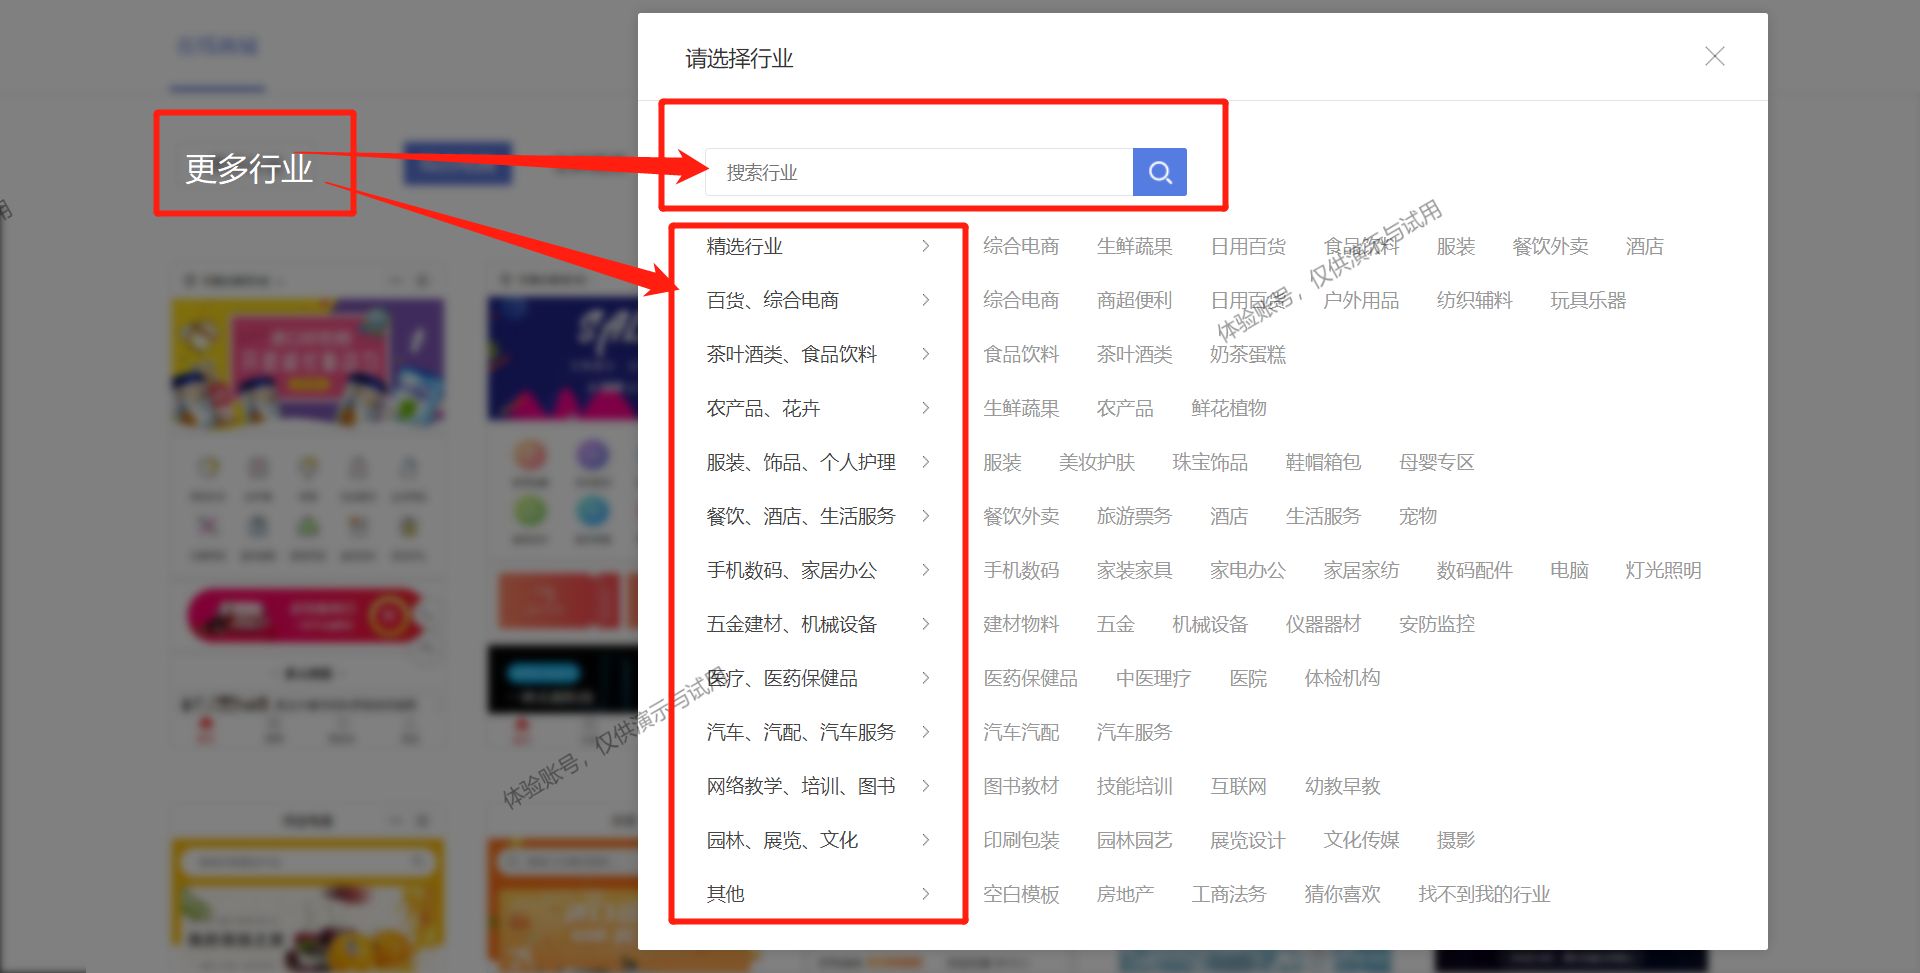
Task: Expand the 服装、饰品、个人护理 category chevron
Action: coord(926,462)
